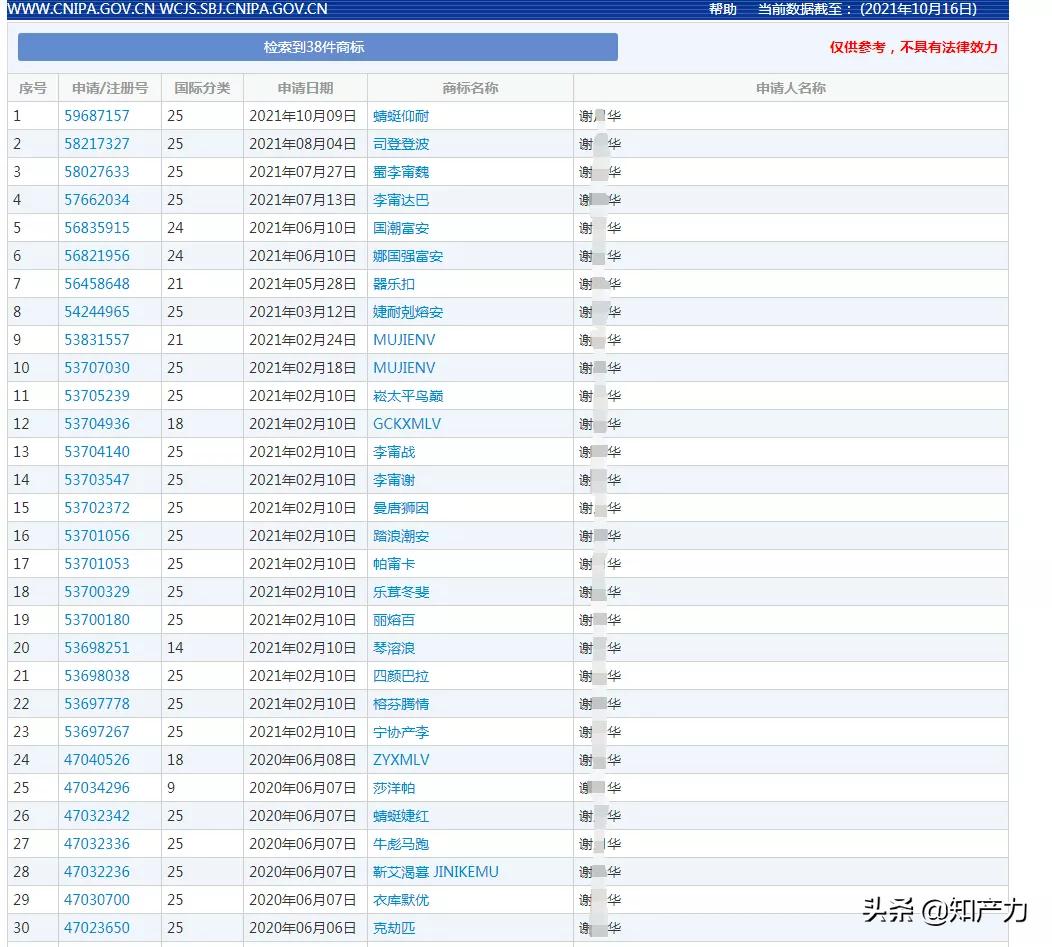Open registration number 53698251
Viewport: 1052px width, 947px height.
coord(97,647)
